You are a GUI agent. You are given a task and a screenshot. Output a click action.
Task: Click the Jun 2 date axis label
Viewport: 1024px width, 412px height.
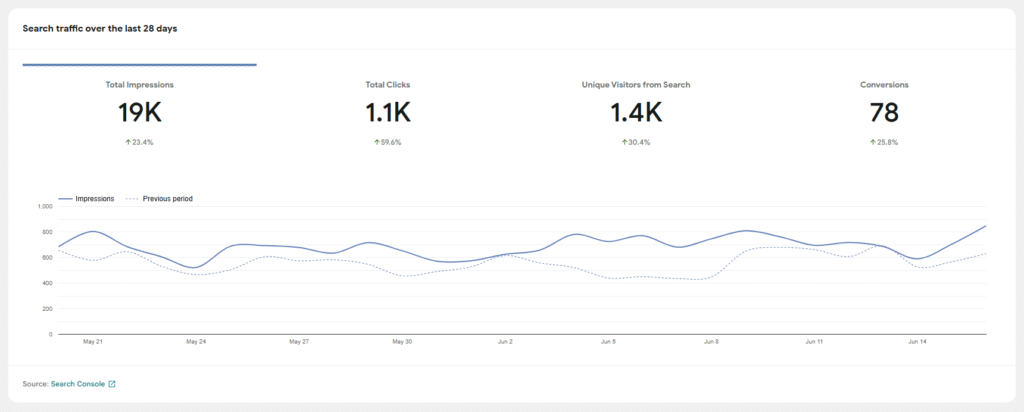505,342
